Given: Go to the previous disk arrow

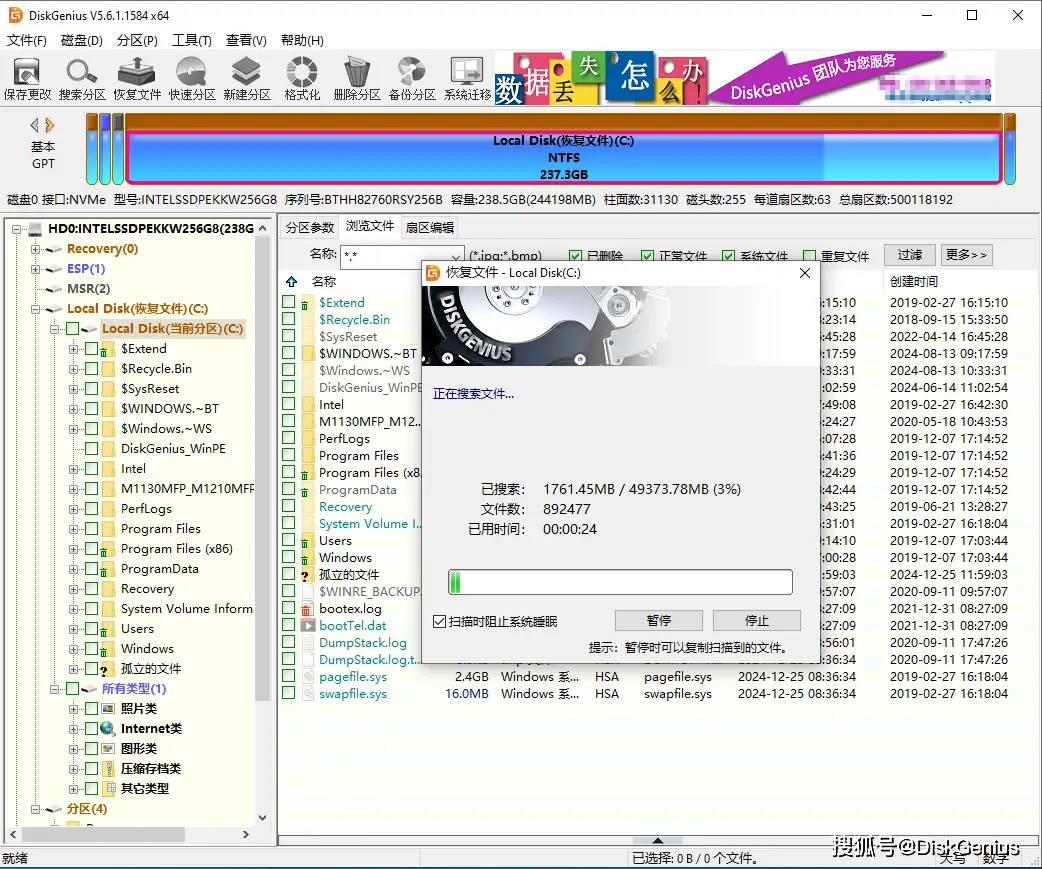Looking at the screenshot, I should click(35, 125).
